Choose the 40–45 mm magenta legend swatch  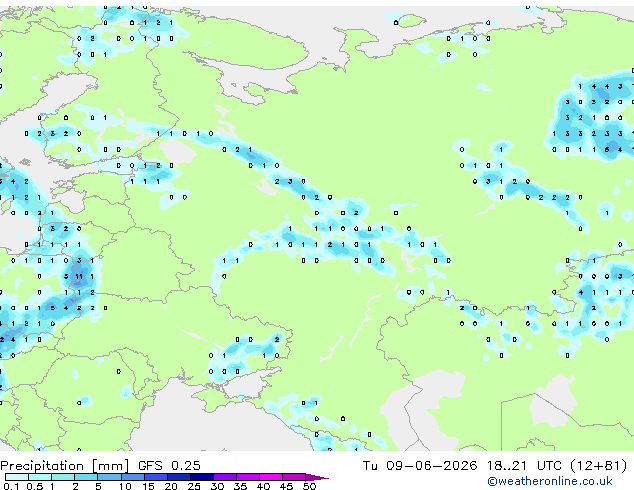tap(271, 477)
